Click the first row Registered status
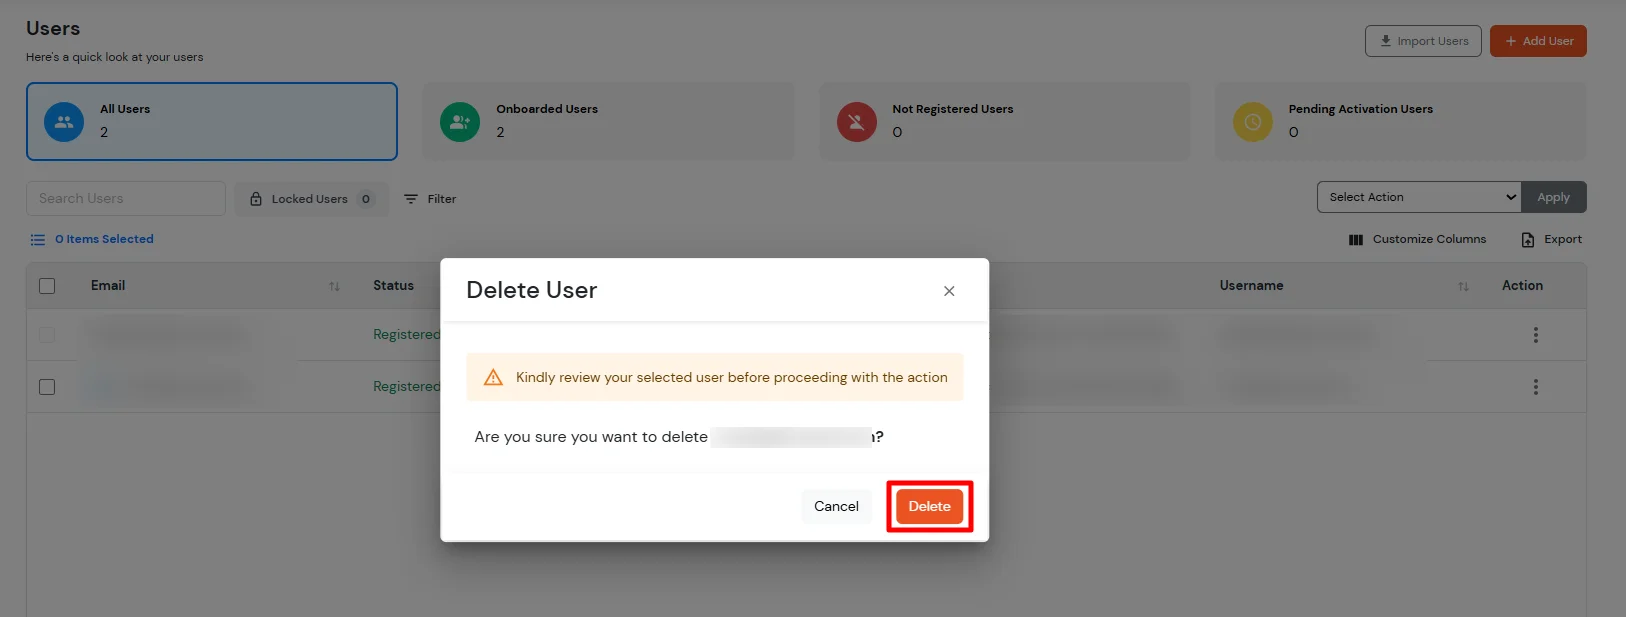Viewport: 1626px width, 617px height. [406, 335]
